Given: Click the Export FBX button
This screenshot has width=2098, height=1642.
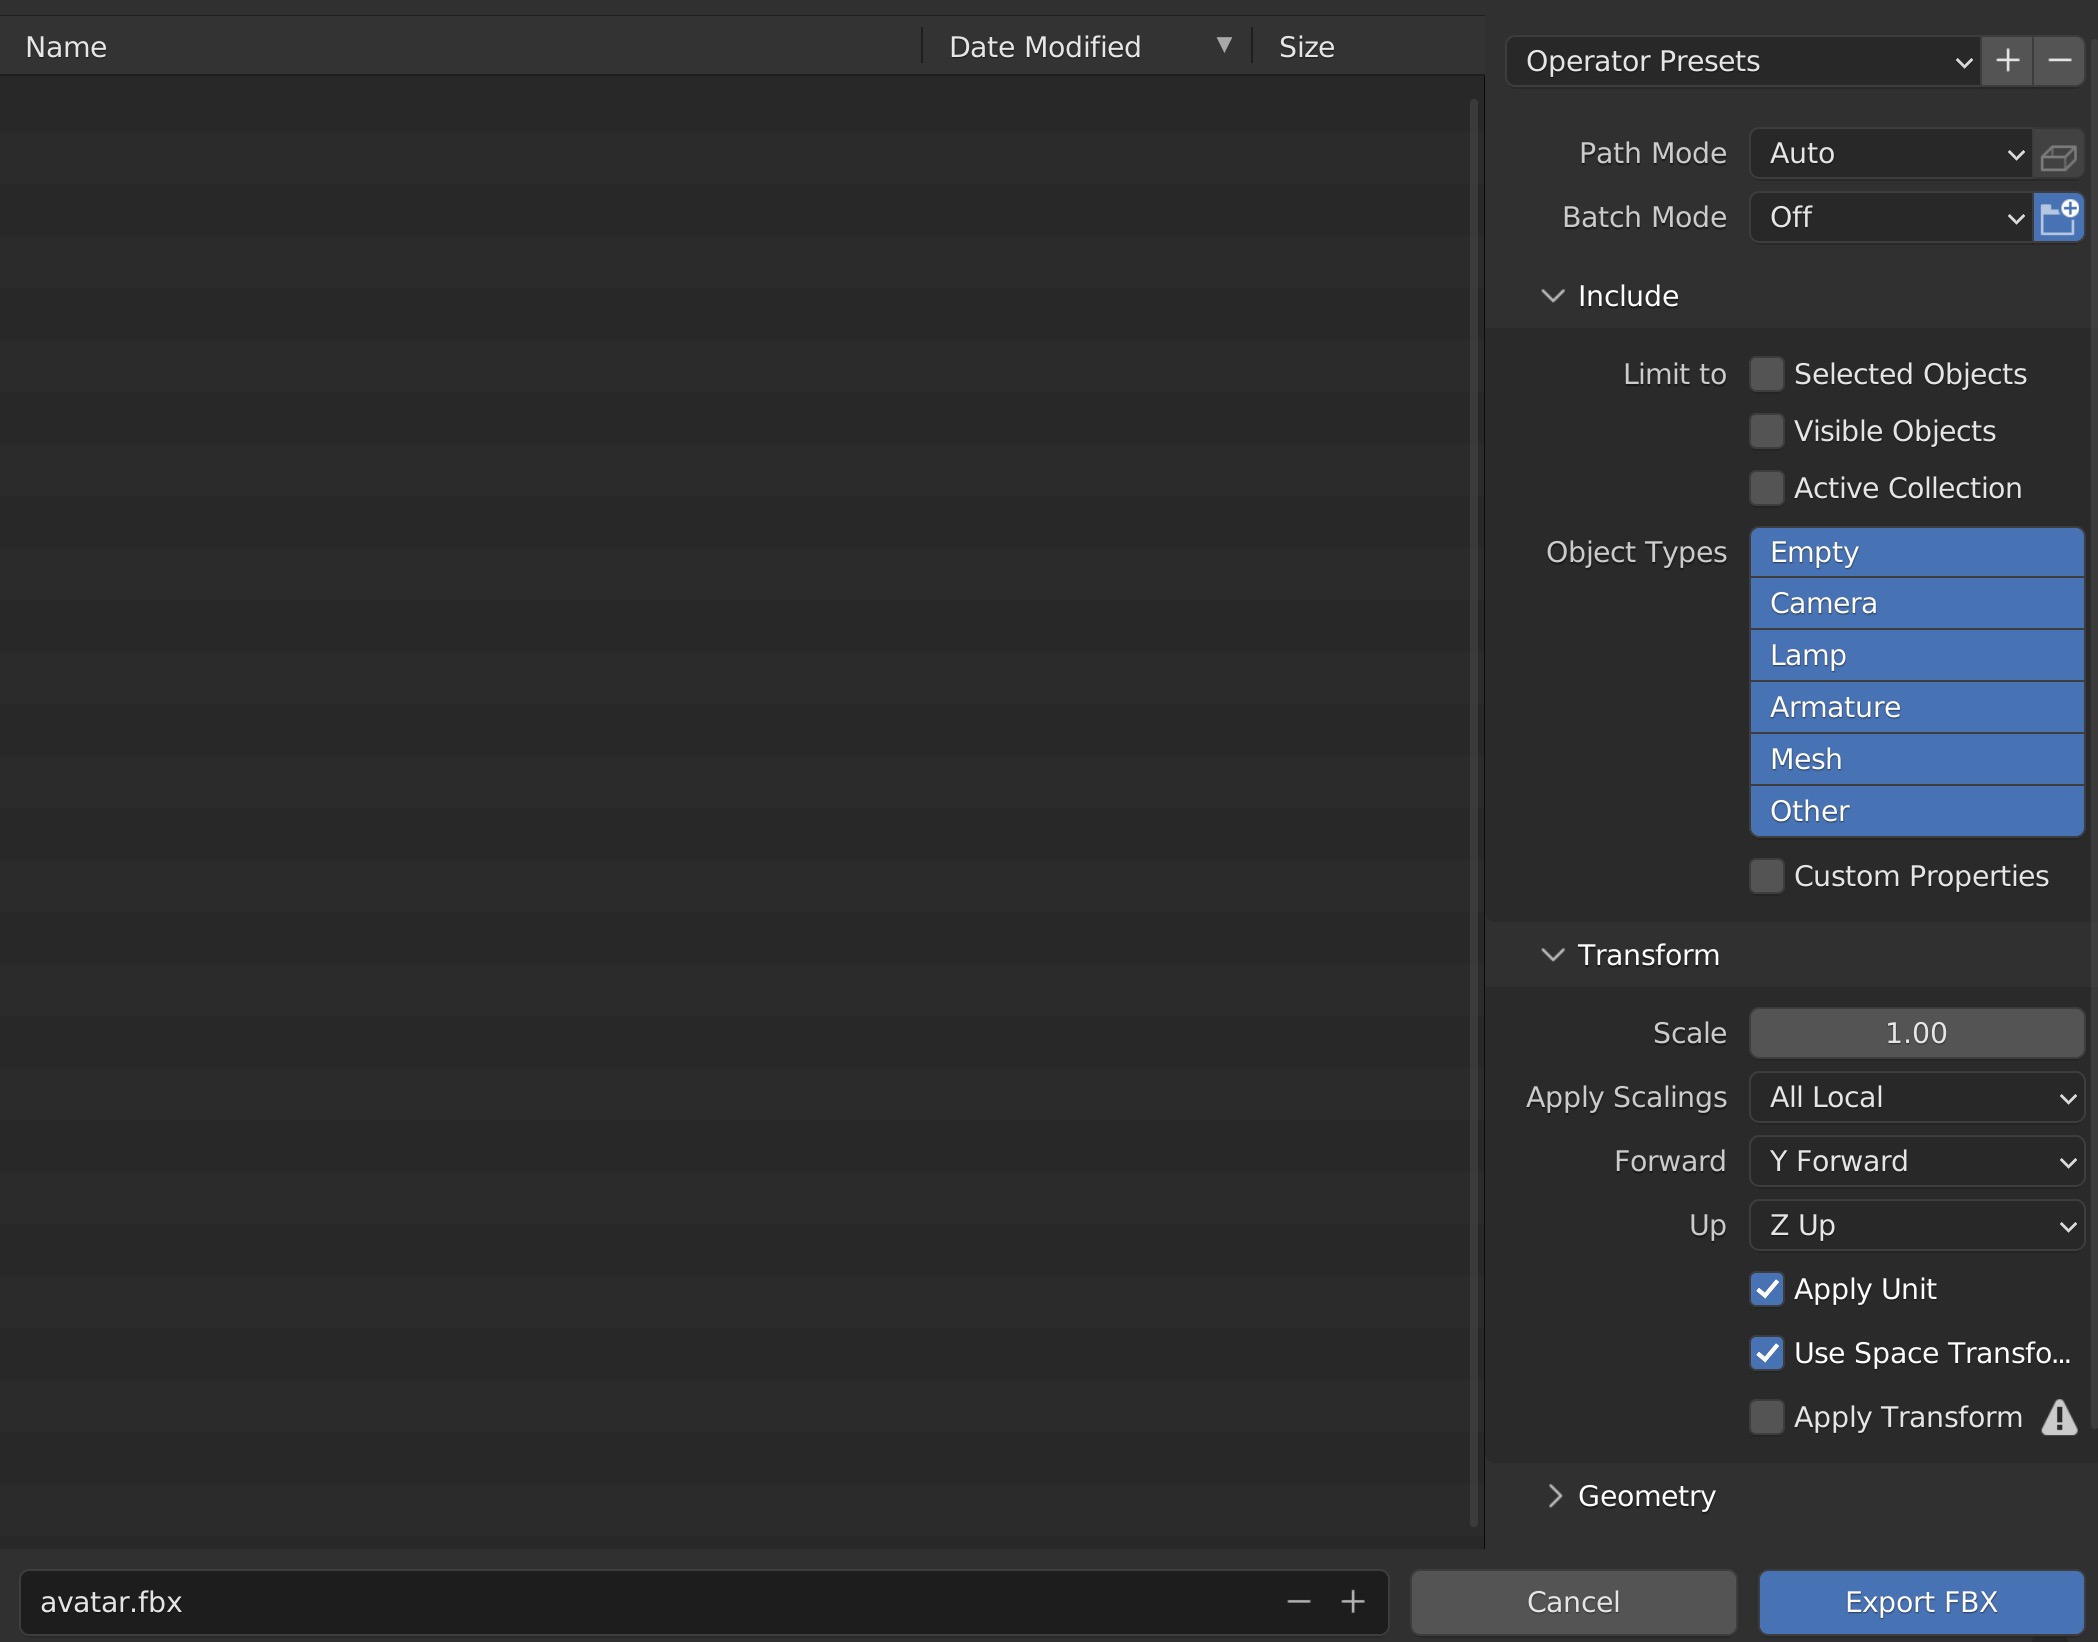Looking at the screenshot, I should pyautogui.click(x=1920, y=1602).
